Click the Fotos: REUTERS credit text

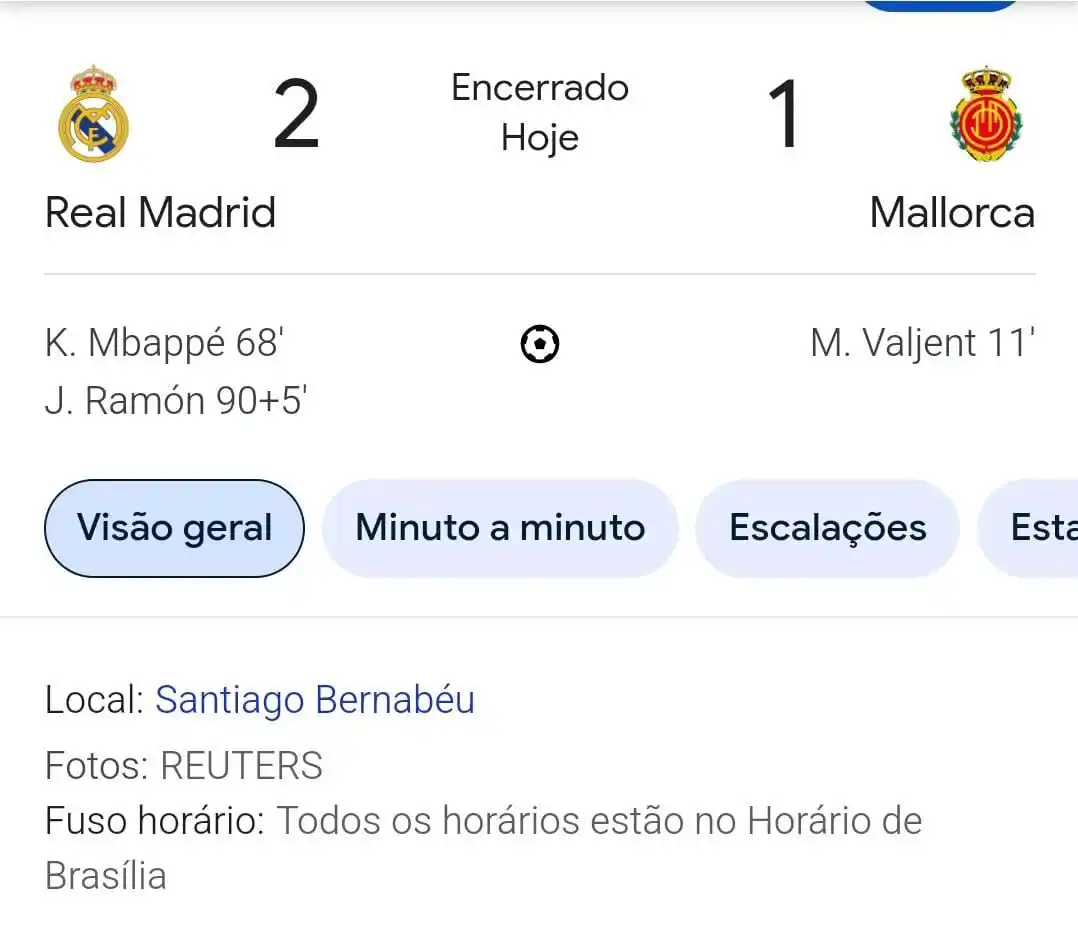[x=184, y=765]
